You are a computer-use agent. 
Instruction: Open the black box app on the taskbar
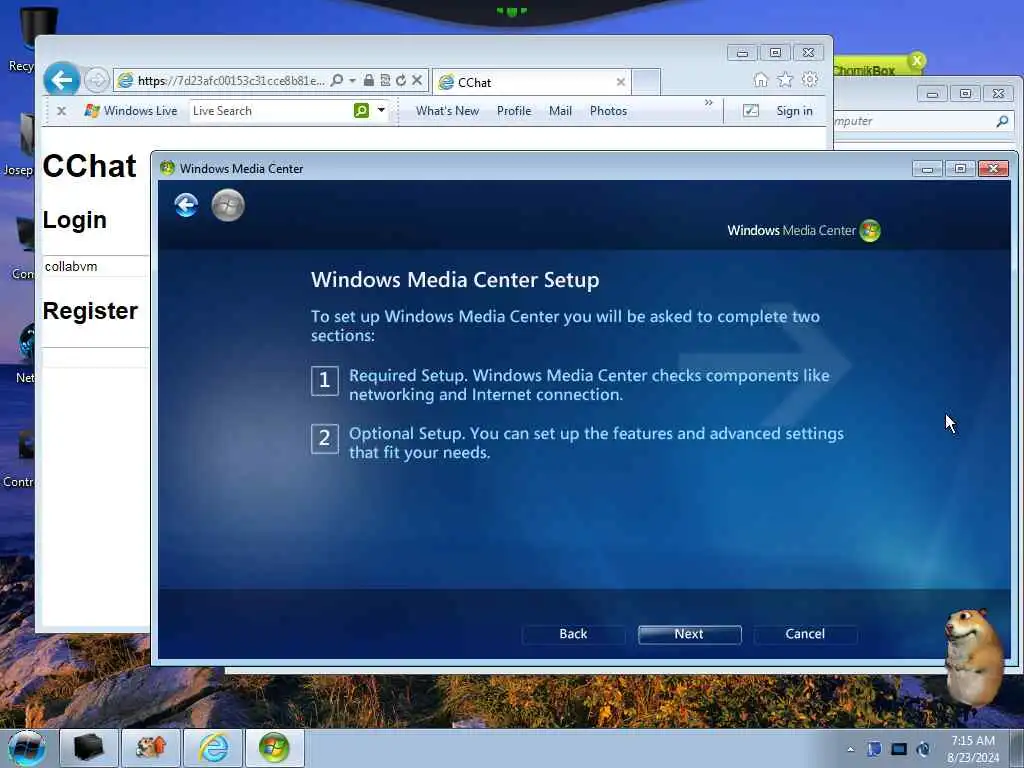(89, 748)
